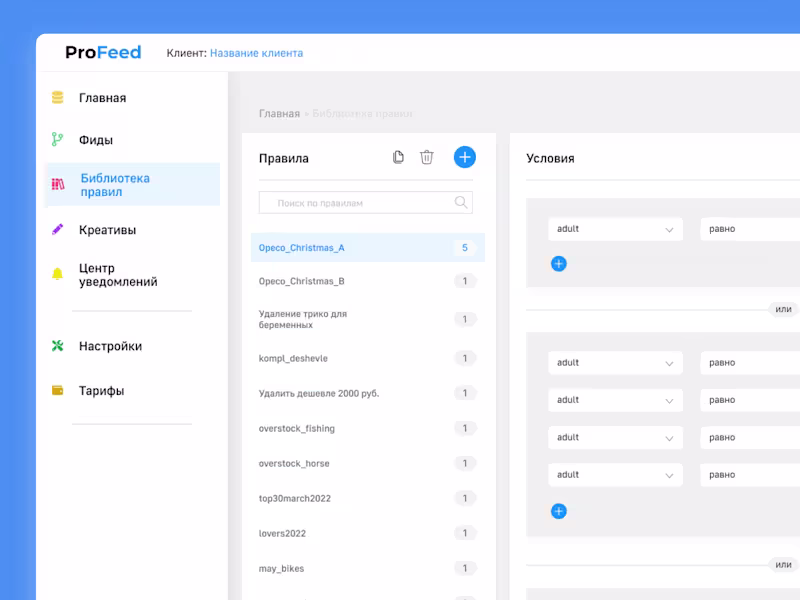The width and height of the screenshot is (800, 600).
Task: Duplicate a rule using the copy icon
Action: (x=398, y=157)
